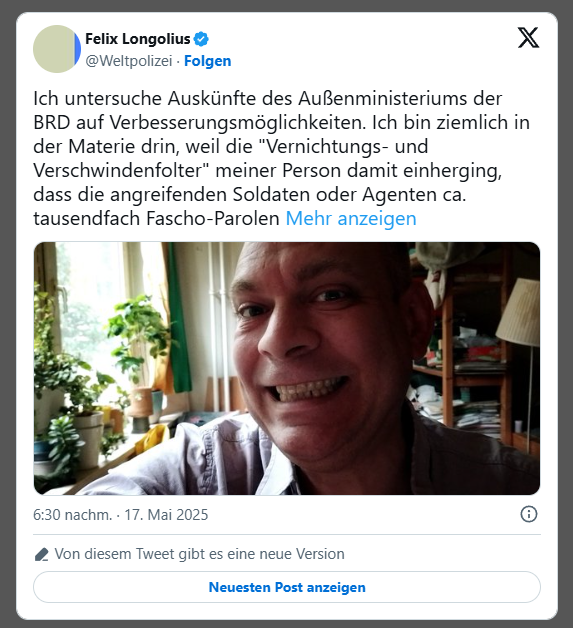Click the tweet text about Außenministeriums

pos(281,158)
